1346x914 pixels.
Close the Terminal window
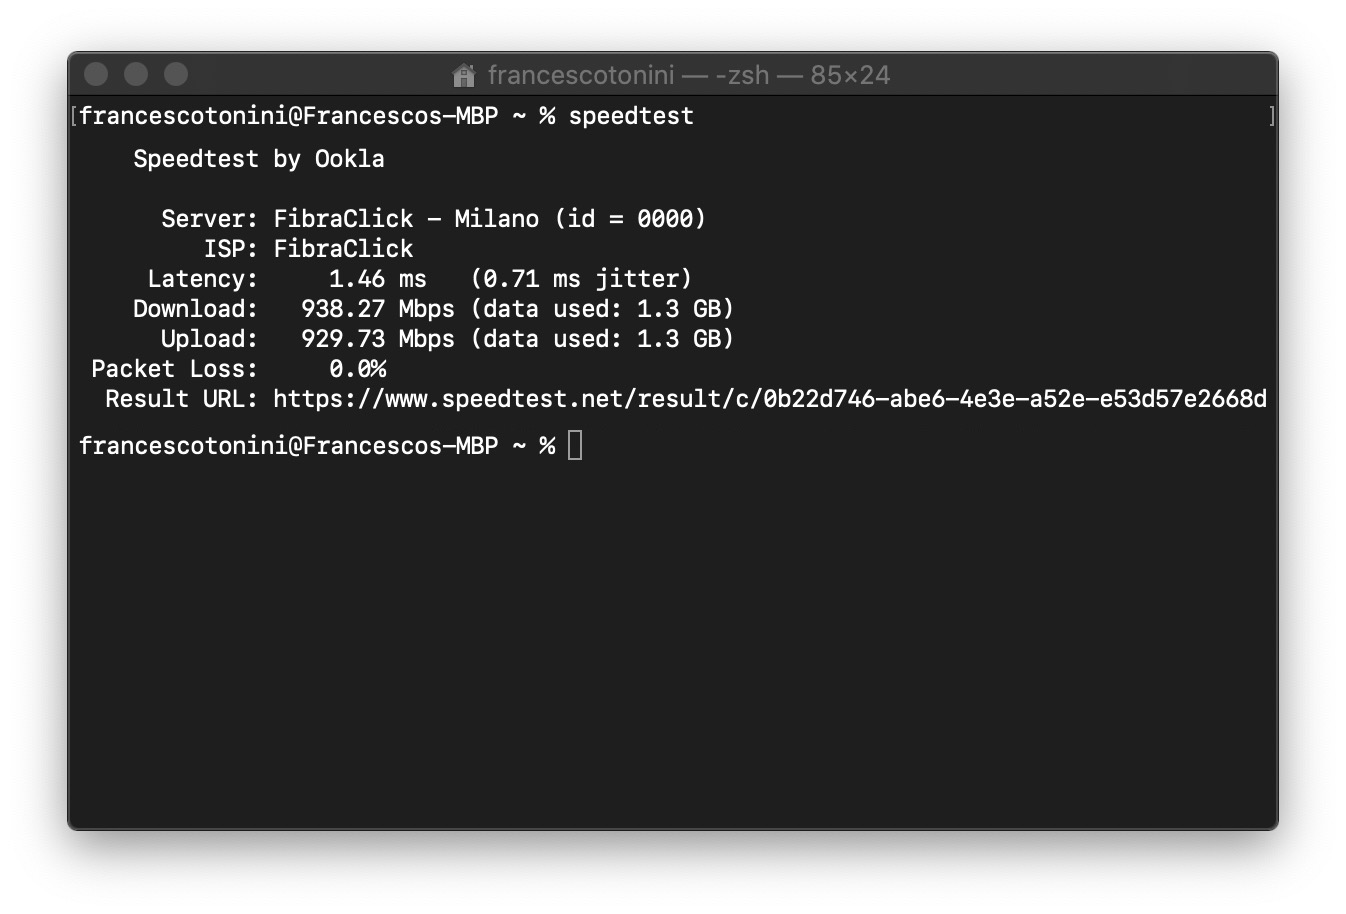[96, 75]
